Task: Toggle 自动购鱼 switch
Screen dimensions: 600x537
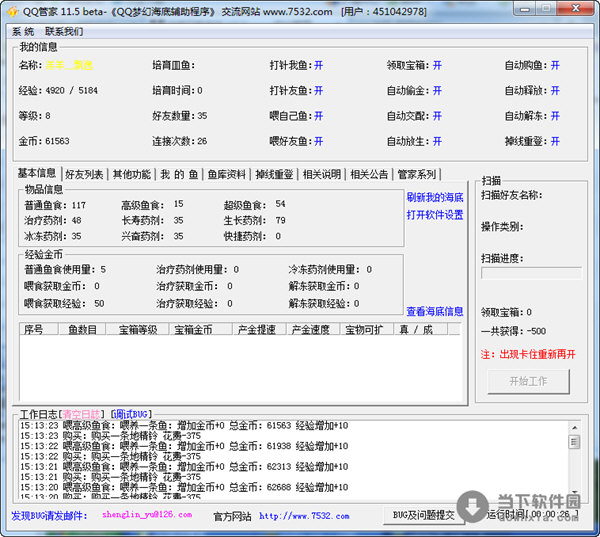Action: click(x=555, y=65)
